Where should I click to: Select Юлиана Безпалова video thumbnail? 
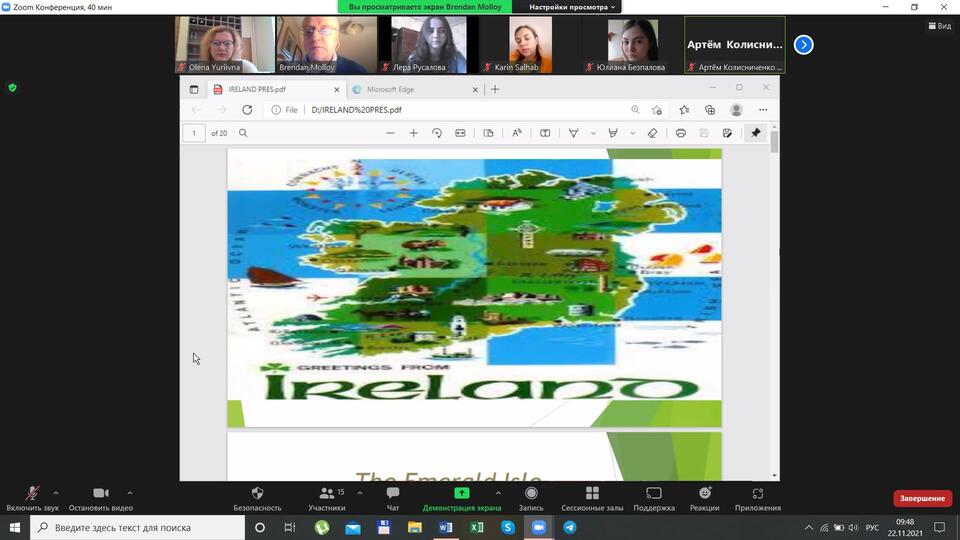tap(632, 45)
